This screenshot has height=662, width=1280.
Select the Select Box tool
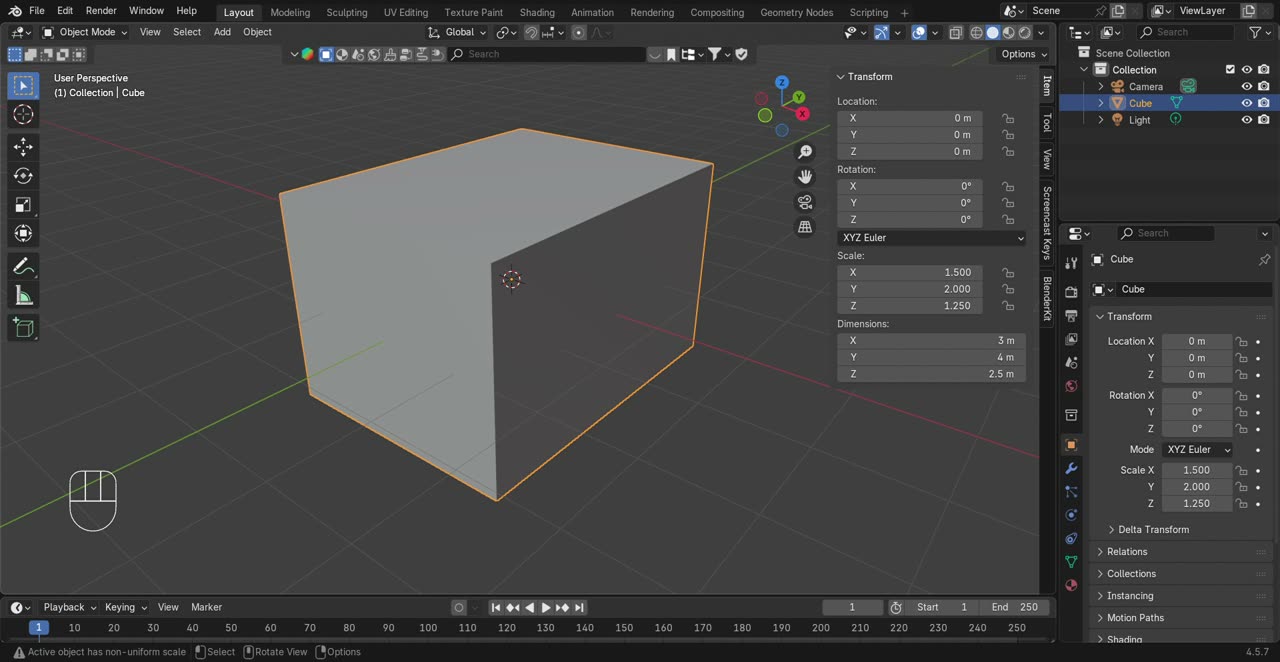pos(23,86)
